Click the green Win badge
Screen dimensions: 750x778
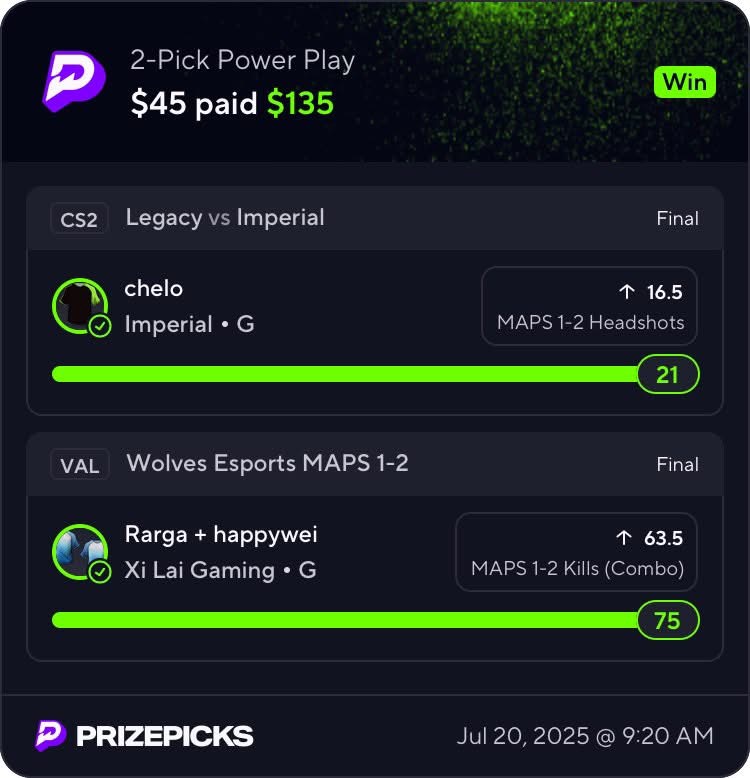[x=685, y=82]
